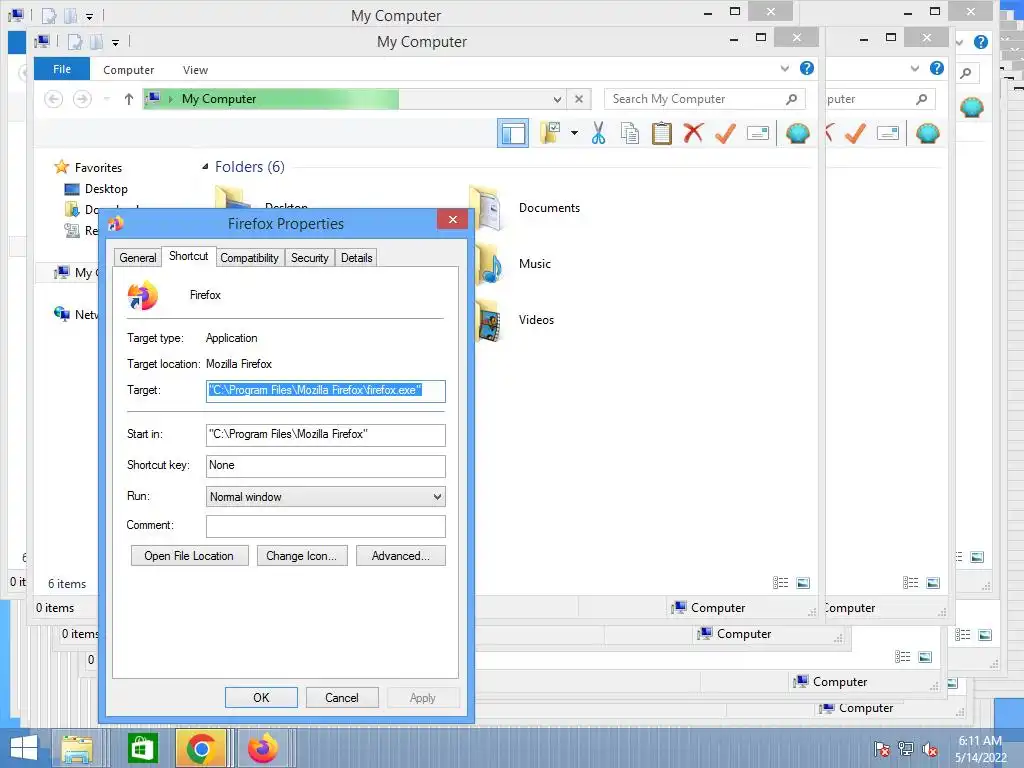Click the taskbar clock showing 6:11 AM
This screenshot has width=1024, height=768.
(x=980, y=749)
